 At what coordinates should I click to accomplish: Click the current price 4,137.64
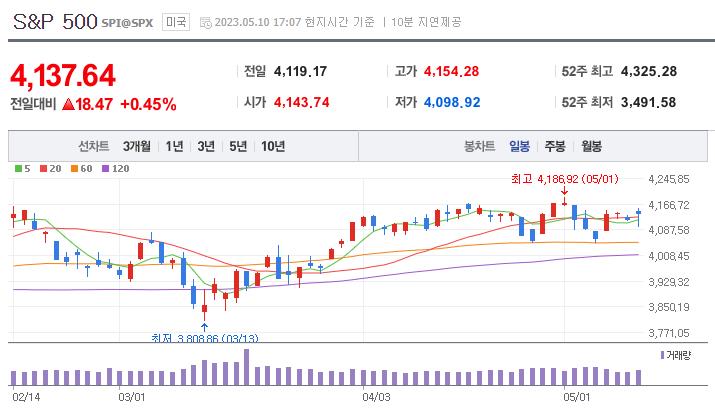(x=63, y=75)
